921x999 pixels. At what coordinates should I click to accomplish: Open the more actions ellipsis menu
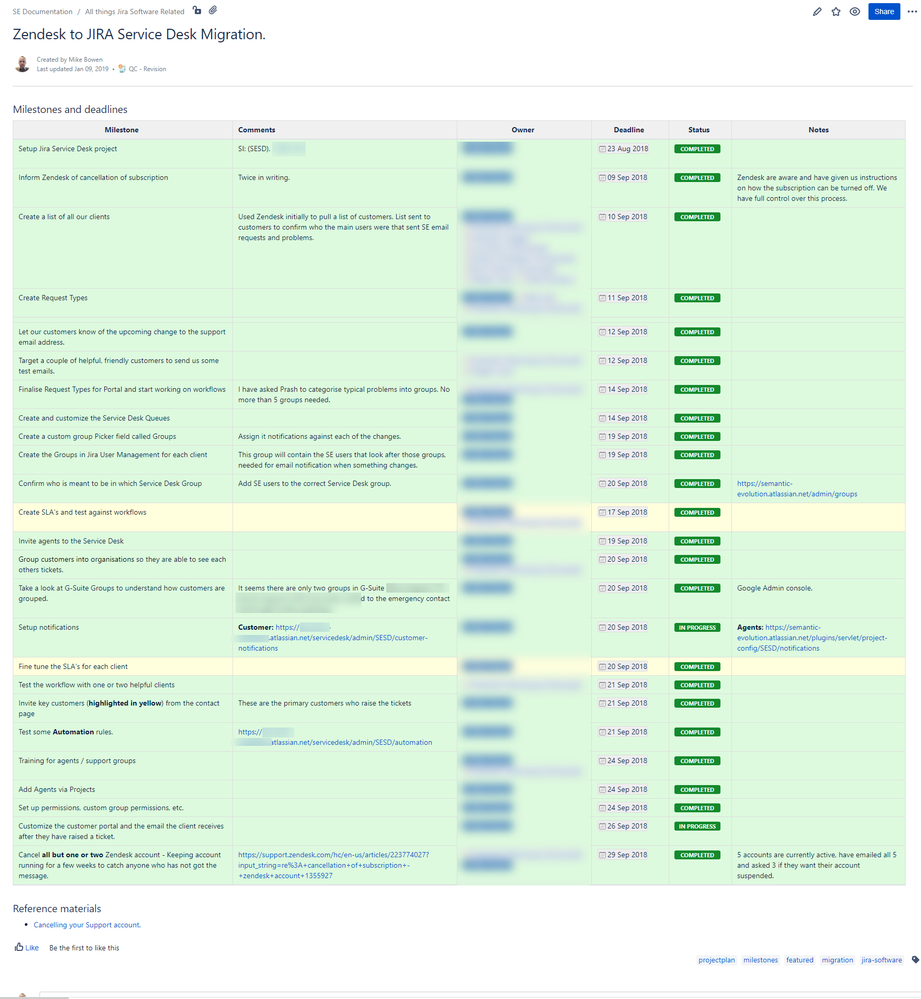(x=912, y=11)
